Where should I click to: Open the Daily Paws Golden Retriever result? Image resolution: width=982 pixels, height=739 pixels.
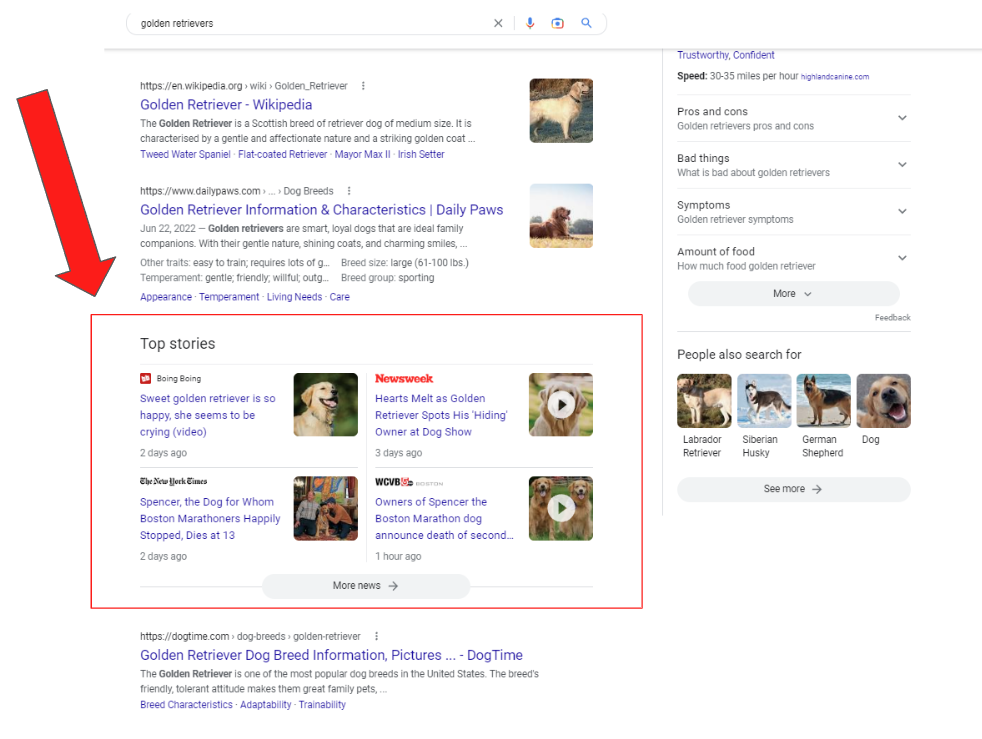click(x=321, y=210)
